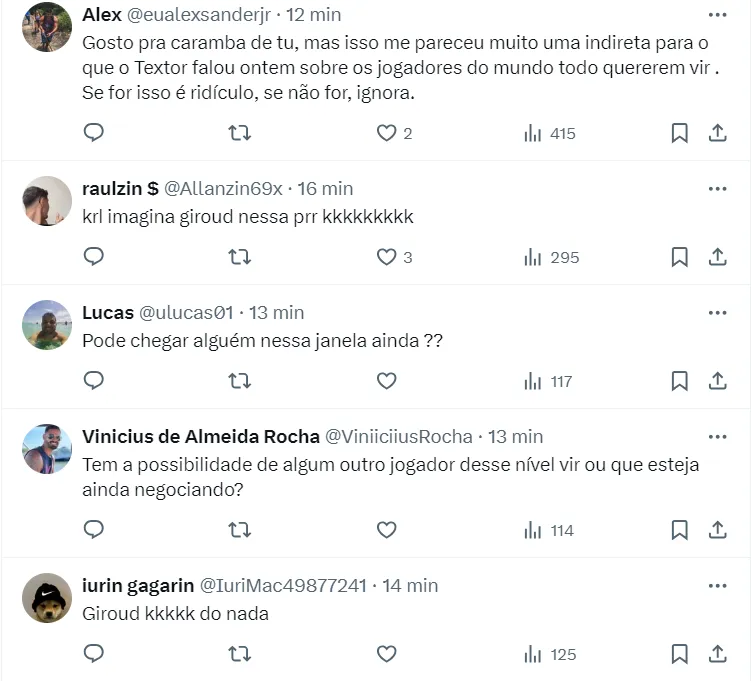Open the 16 min timestamp on raulzin's tweet
The height and width of the screenshot is (681, 751).
[x=325, y=189]
